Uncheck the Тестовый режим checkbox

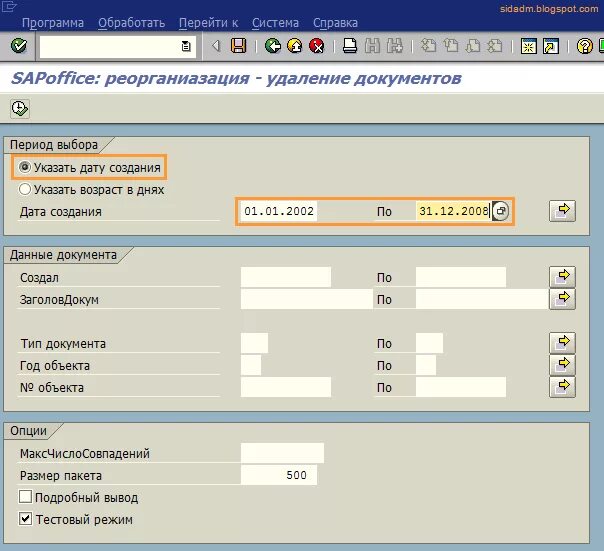pos(25,519)
